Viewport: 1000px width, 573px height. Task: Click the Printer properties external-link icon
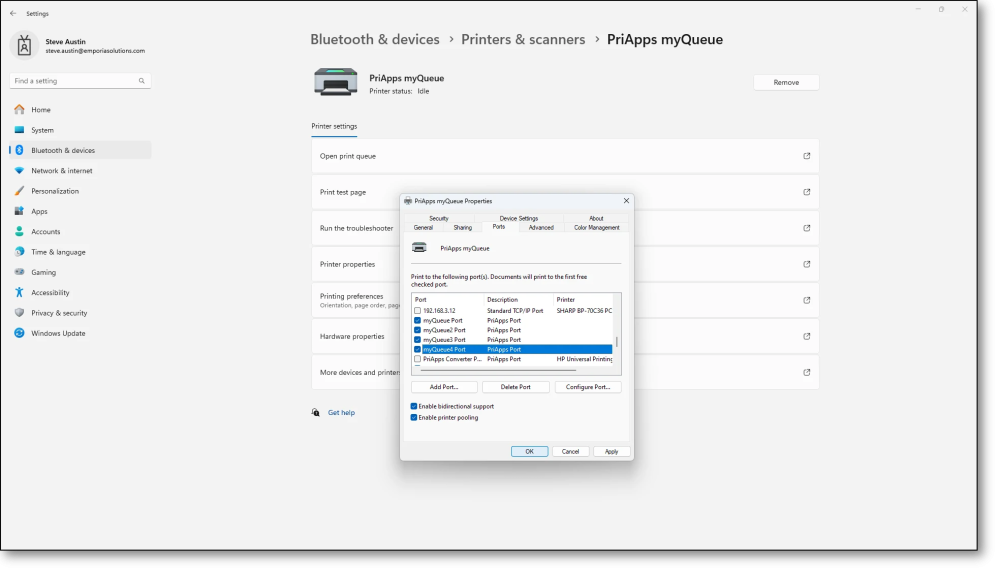pos(807,264)
